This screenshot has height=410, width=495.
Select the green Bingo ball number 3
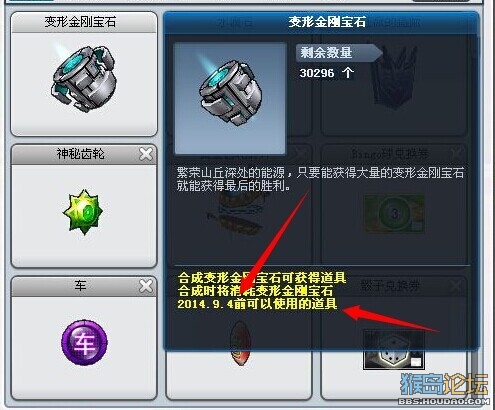pyautogui.click(x=394, y=214)
